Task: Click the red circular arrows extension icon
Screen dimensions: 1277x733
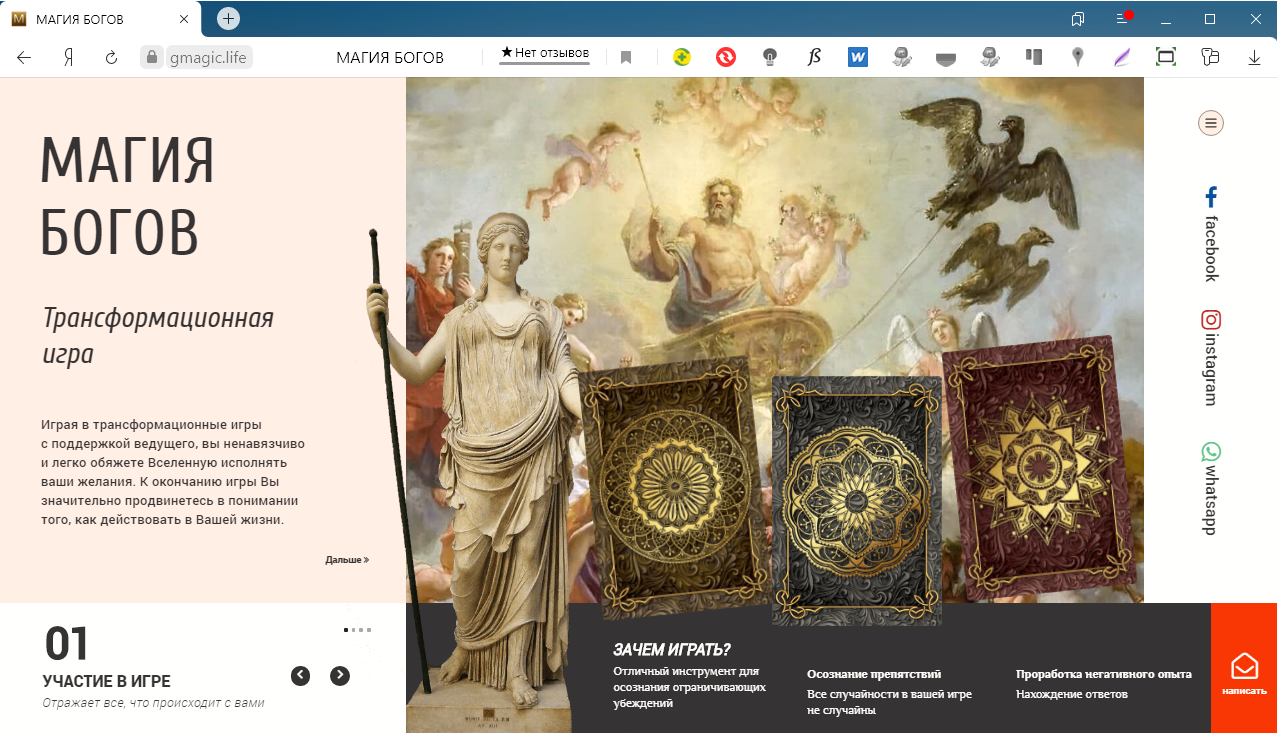Action: [x=726, y=57]
